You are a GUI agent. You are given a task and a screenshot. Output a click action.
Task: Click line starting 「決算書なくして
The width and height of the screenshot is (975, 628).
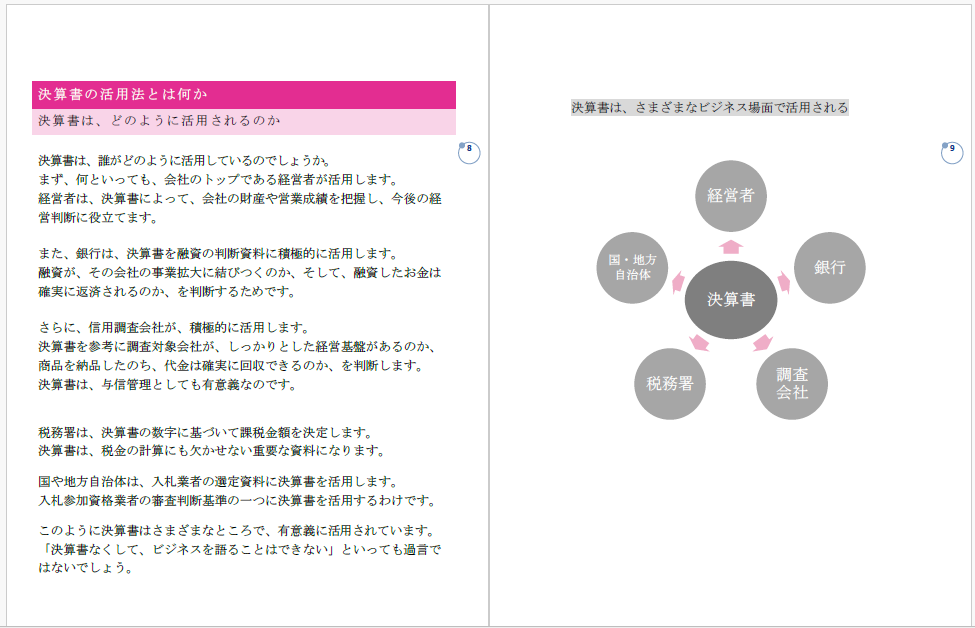[x=239, y=550]
